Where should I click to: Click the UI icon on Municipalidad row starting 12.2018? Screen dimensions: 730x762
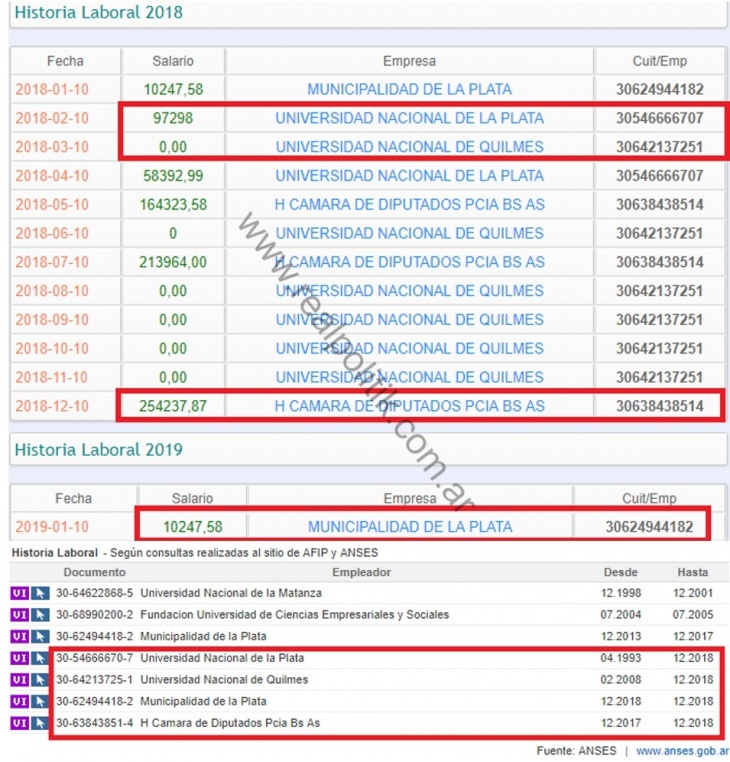[19, 701]
